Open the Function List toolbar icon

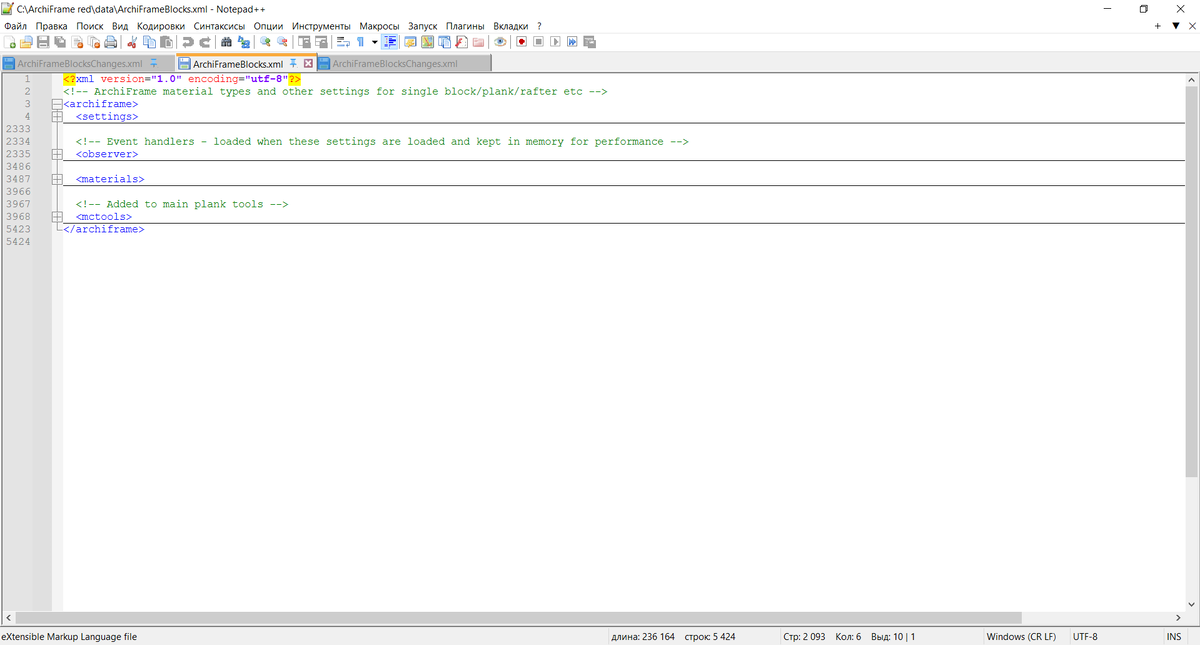point(461,42)
